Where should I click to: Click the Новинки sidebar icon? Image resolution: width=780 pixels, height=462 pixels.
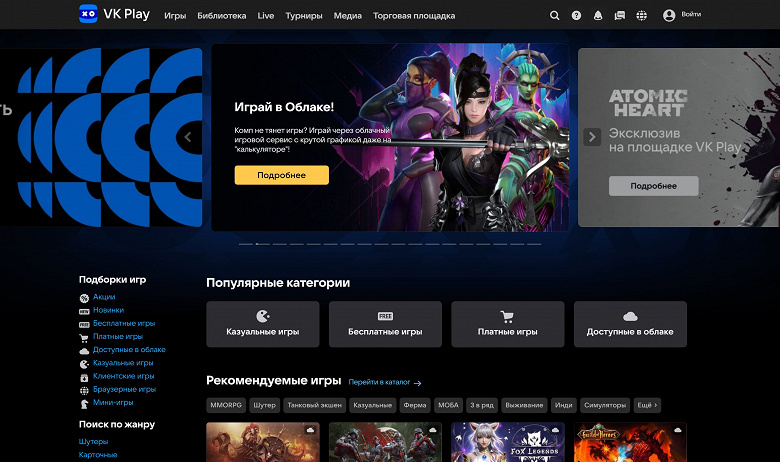pos(84,311)
